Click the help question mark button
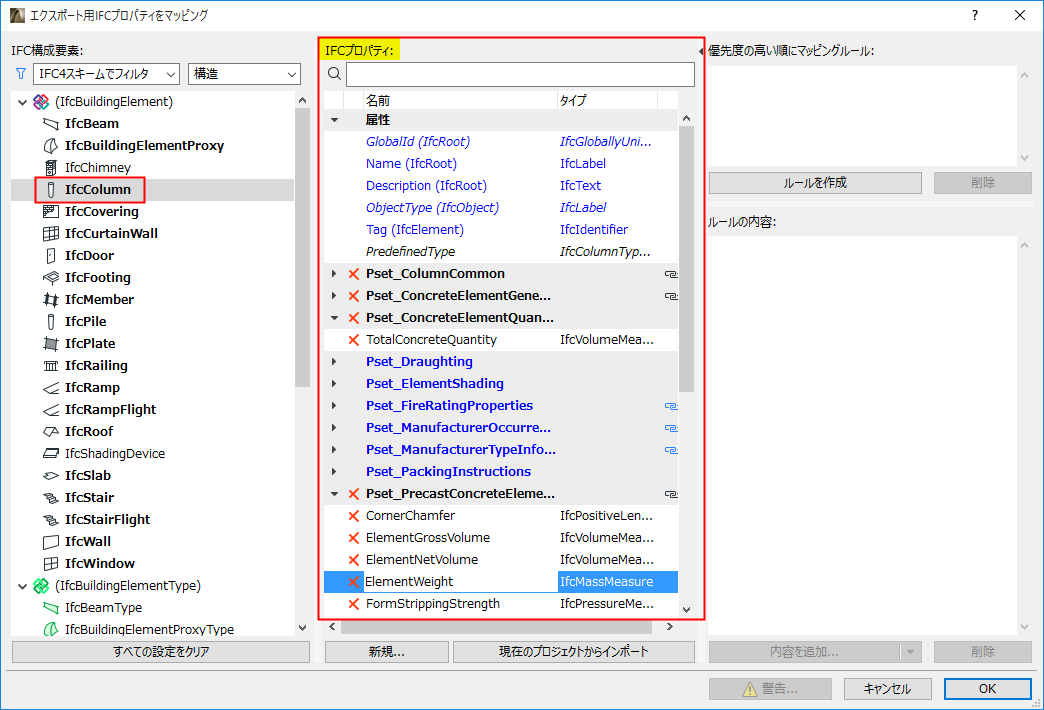1044x710 pixels. (x=975, y=15)
